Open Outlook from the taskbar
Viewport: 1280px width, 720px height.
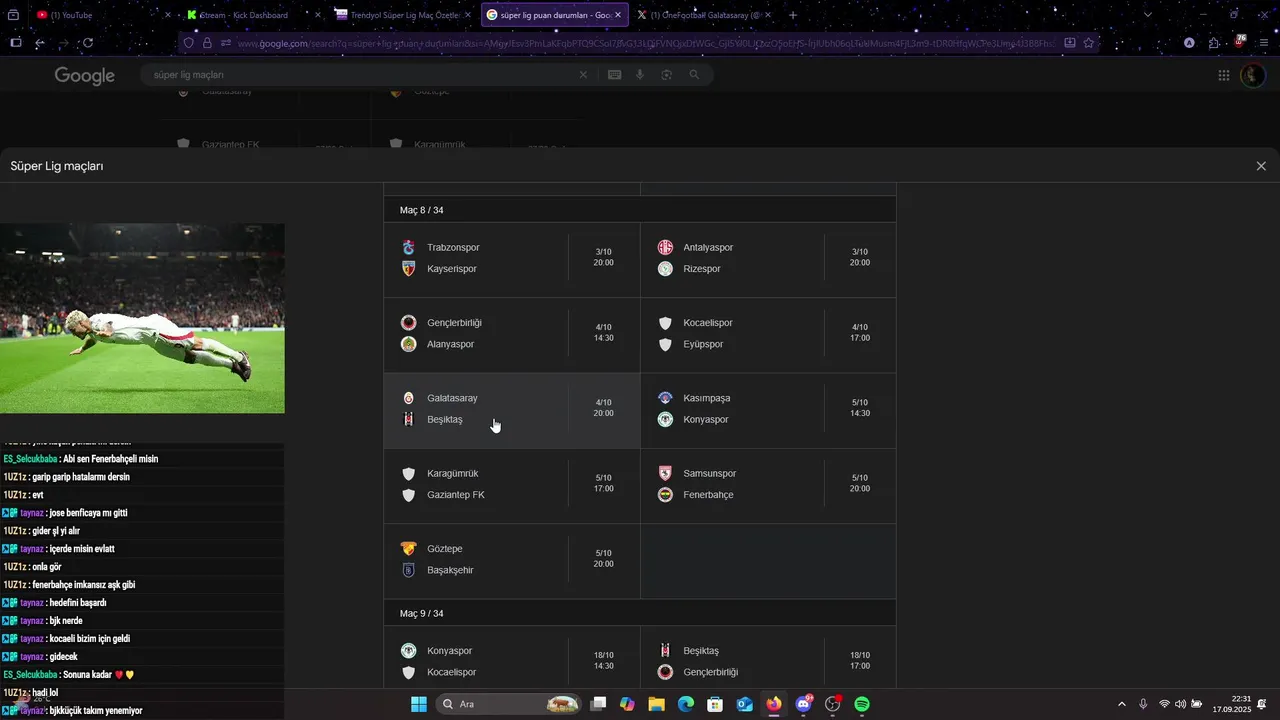click(744, 704)
